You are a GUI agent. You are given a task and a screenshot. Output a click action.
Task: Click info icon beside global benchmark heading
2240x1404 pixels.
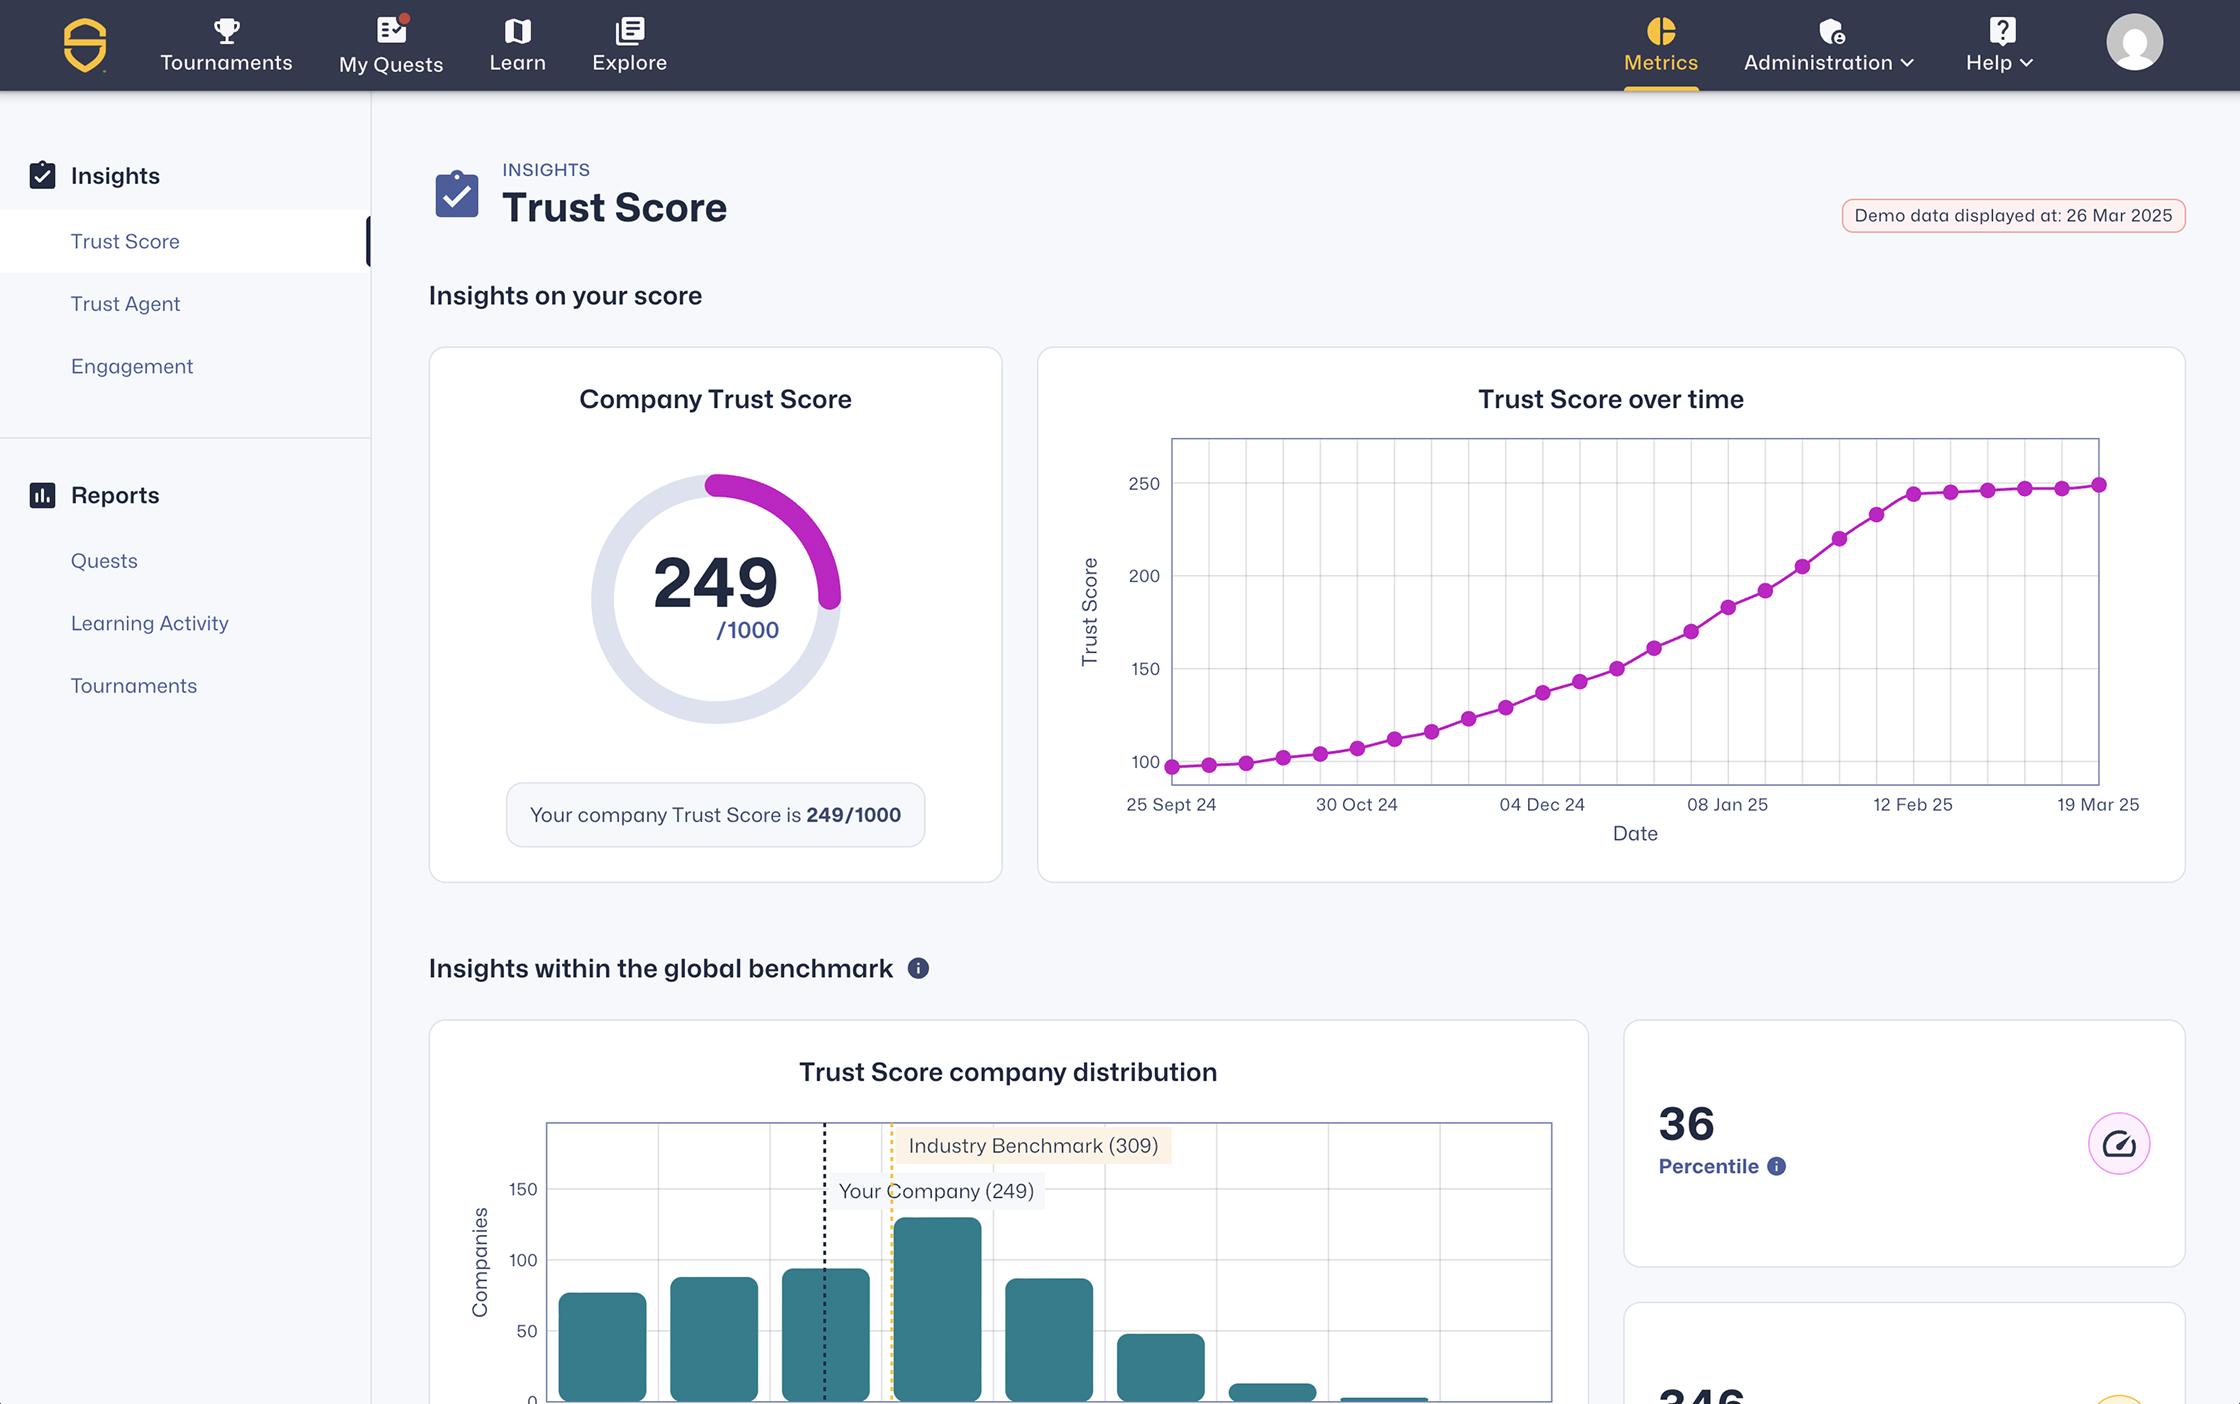918,968
